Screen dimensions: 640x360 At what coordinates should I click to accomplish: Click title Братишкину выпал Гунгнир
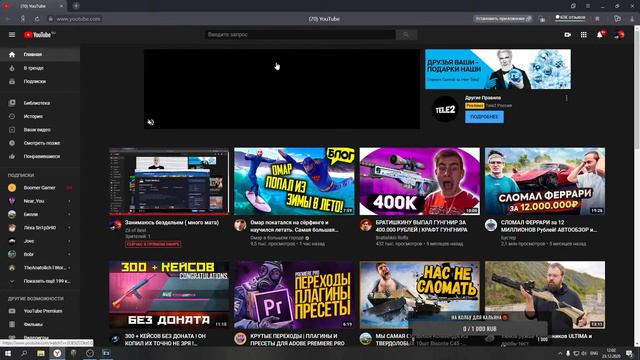click(x=421, y=226)
